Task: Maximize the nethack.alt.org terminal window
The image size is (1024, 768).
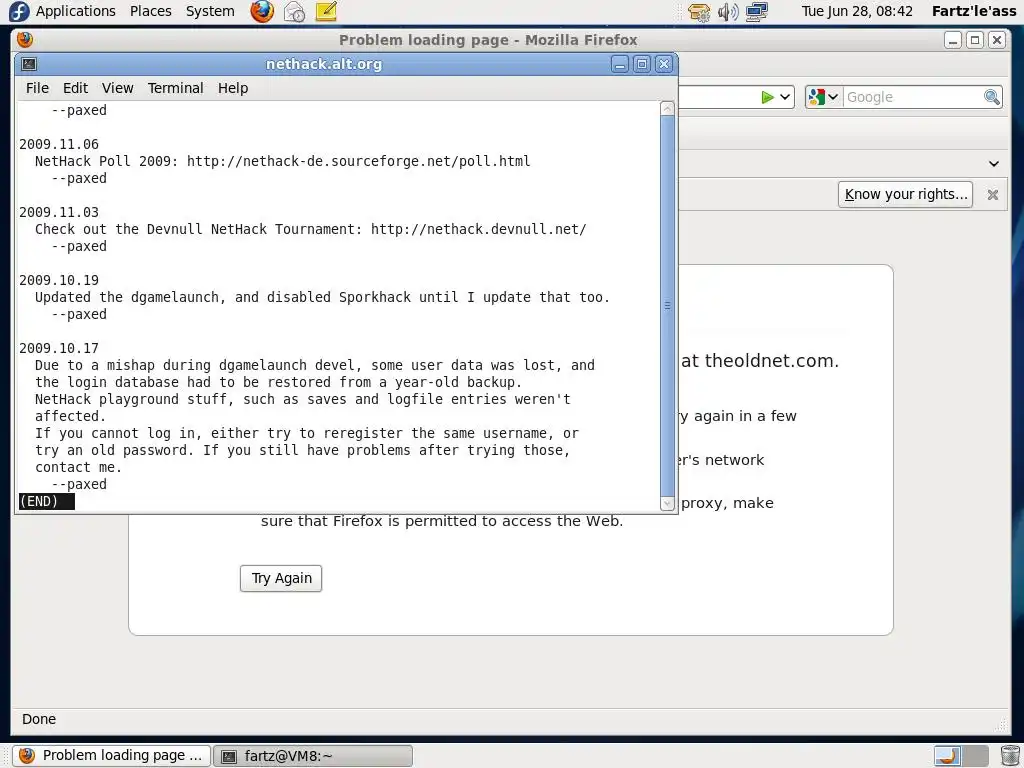Action: [x=642, y=64]
